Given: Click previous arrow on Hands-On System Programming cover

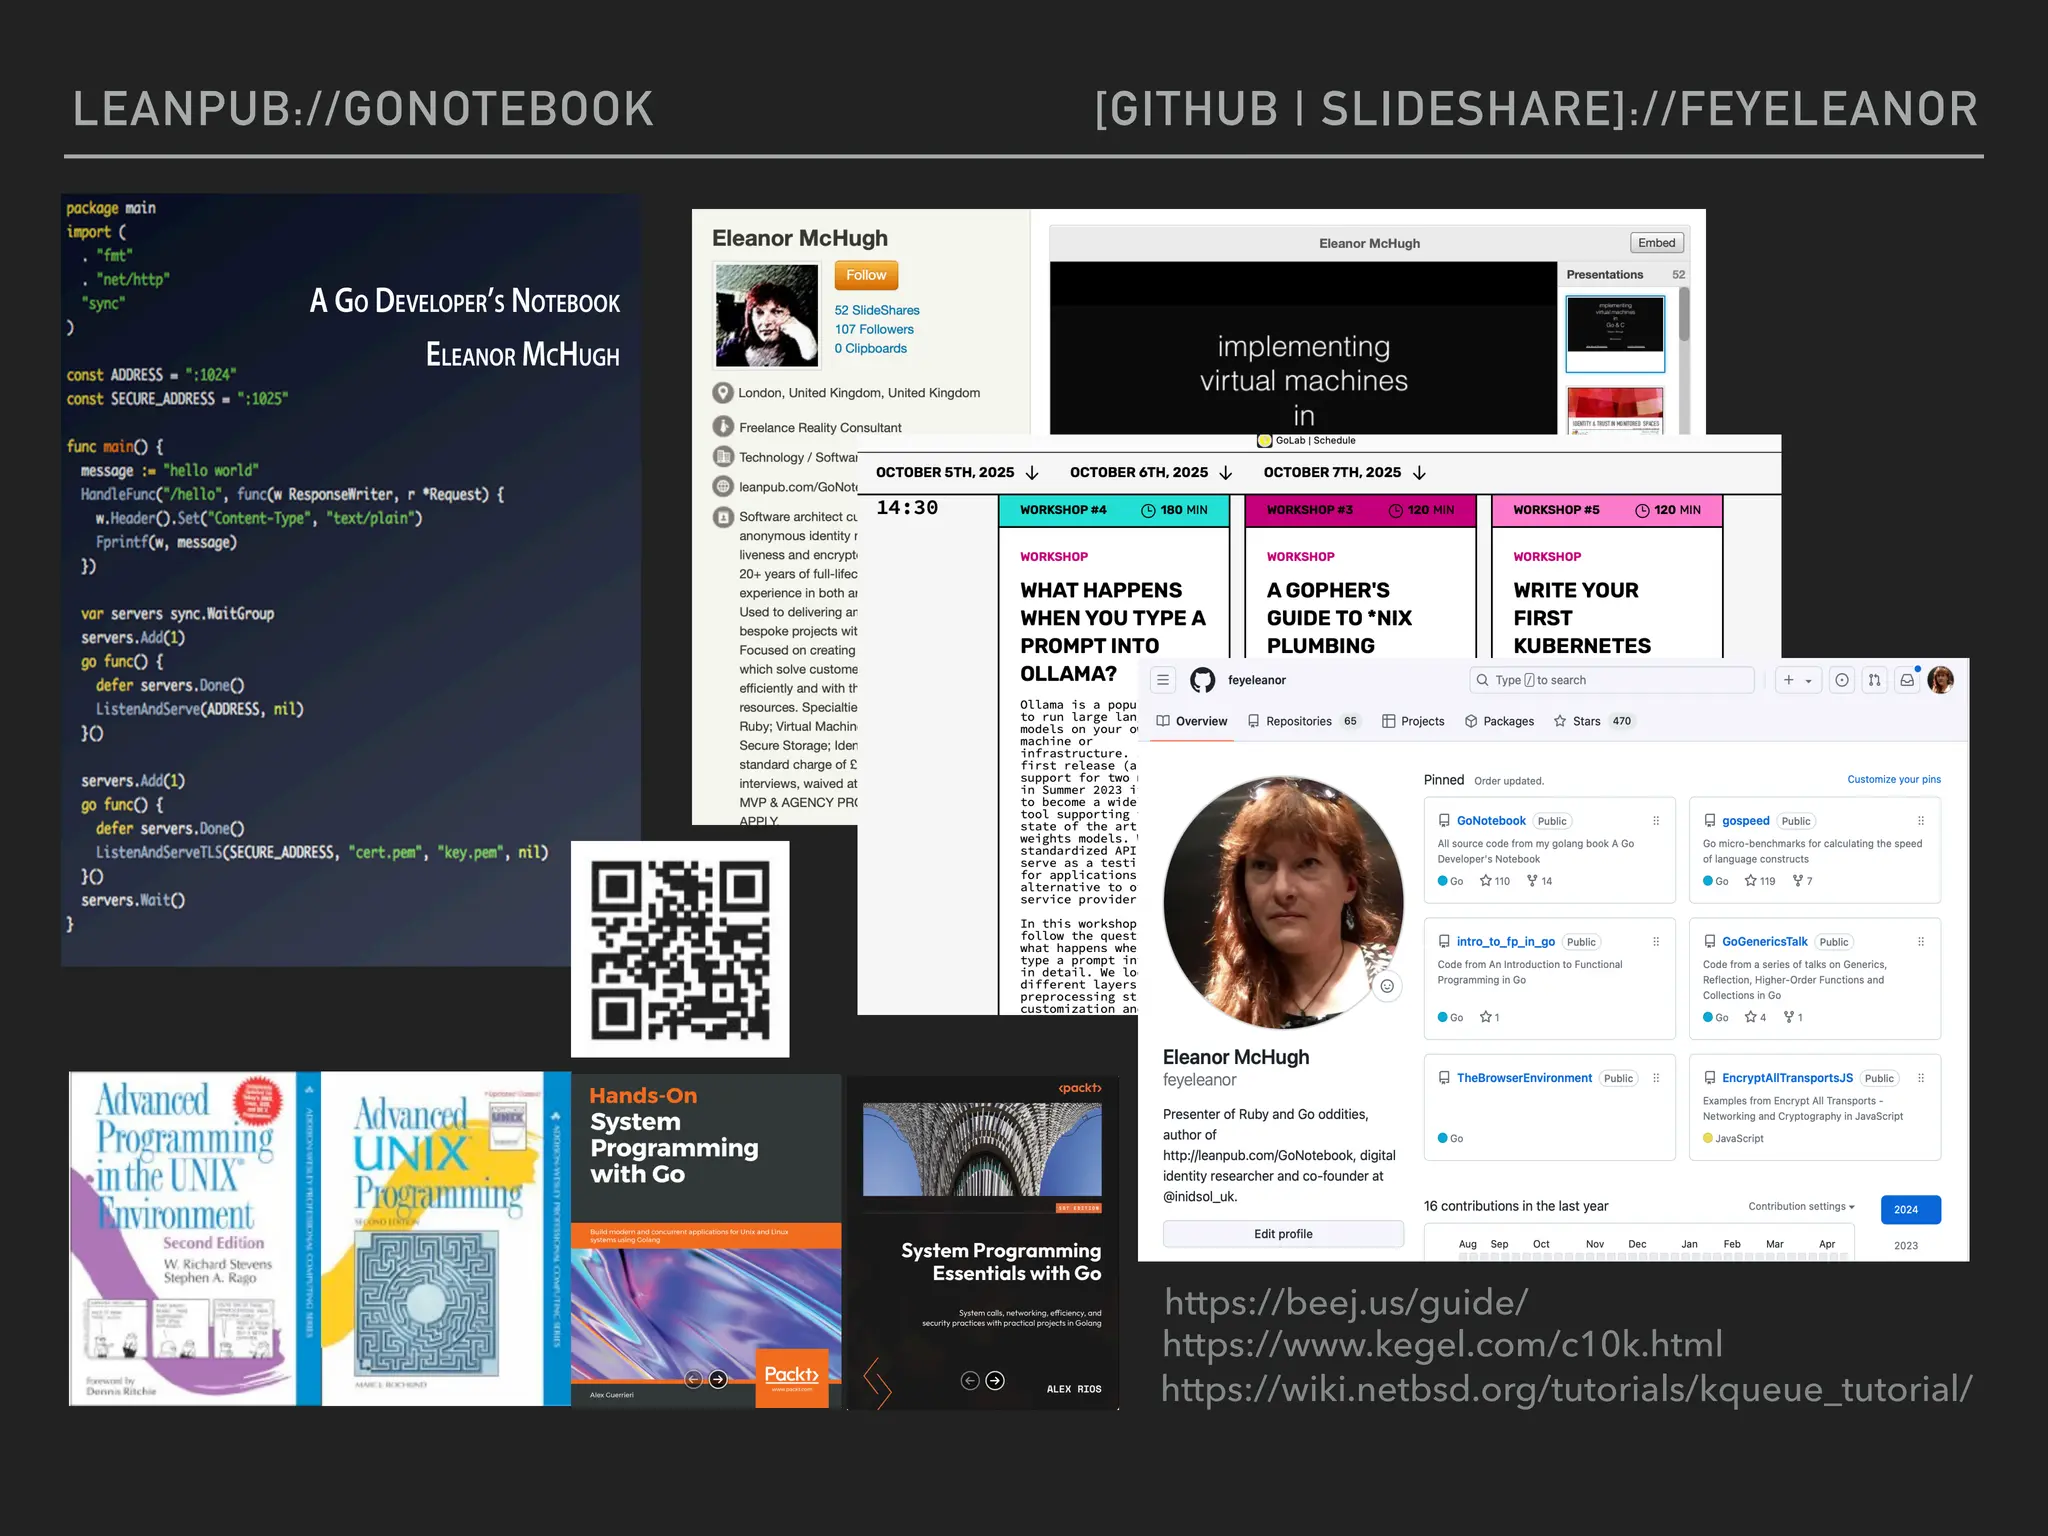Looking at the screenshot, I should click(x=693, y=1380).
